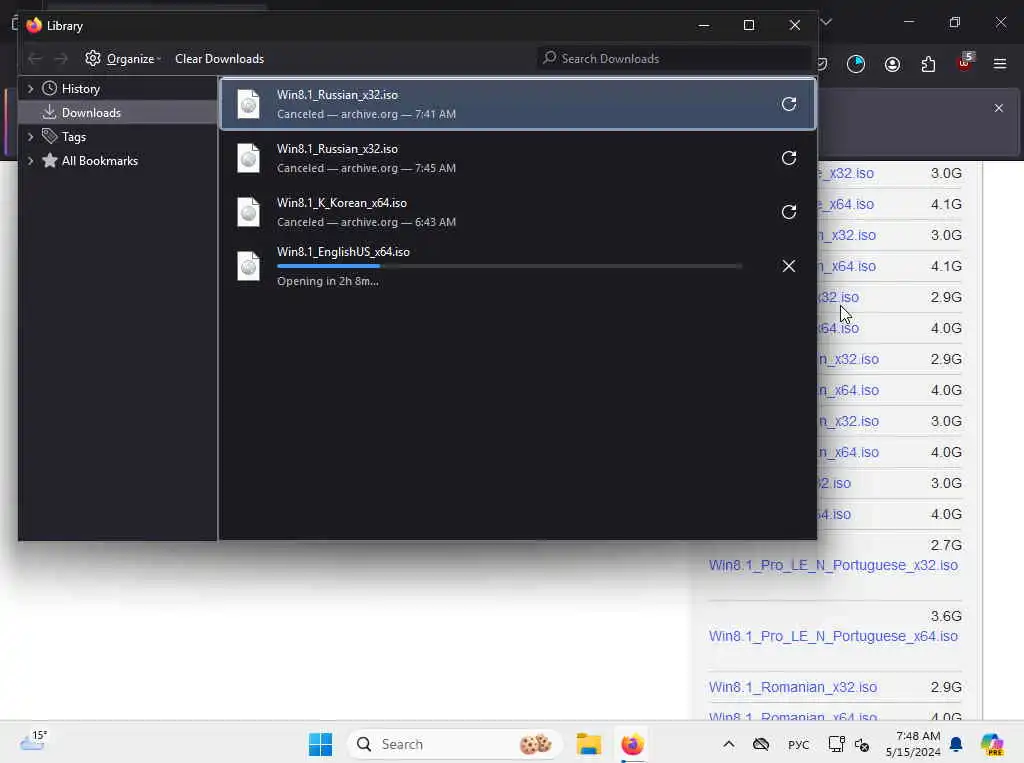Click the Win8.1_EnglishUS_x64.iso progress bar
1024x763 pixels.
(509, 266)
